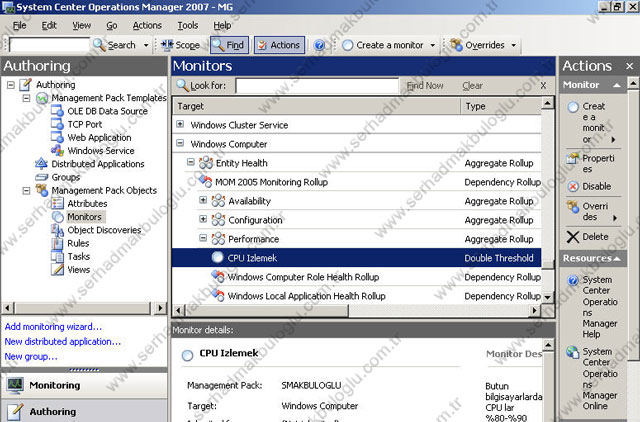
Task: Click Create a monitor toolbar button
Action: [383, 45]
